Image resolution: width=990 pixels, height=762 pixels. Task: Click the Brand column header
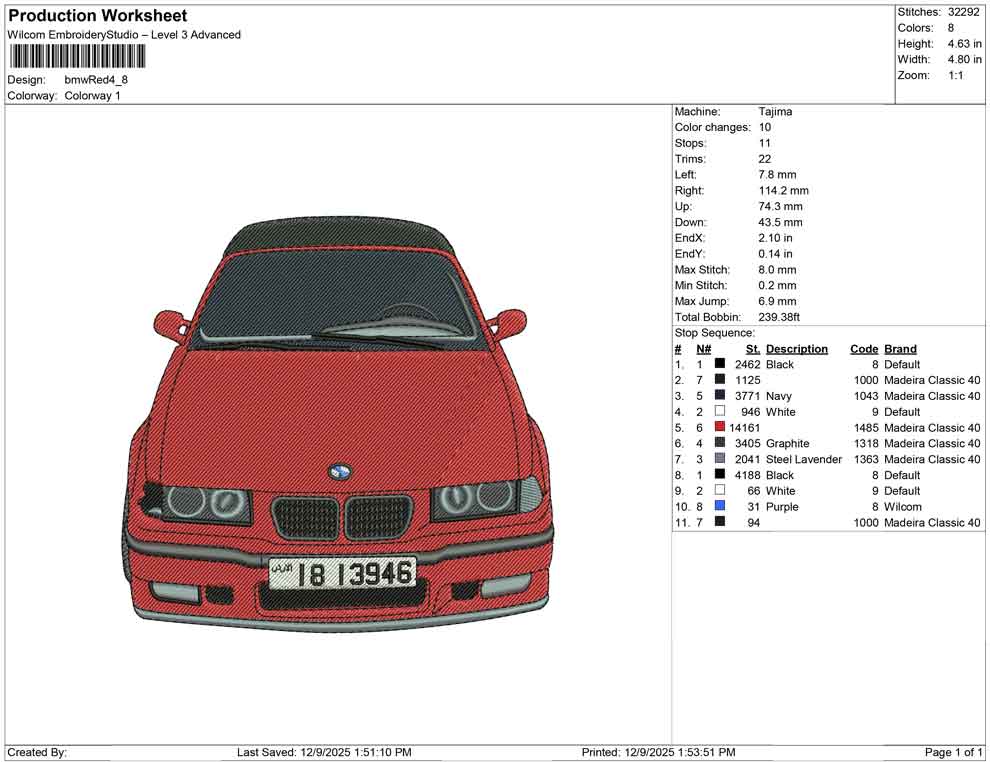tap(898, 348)
